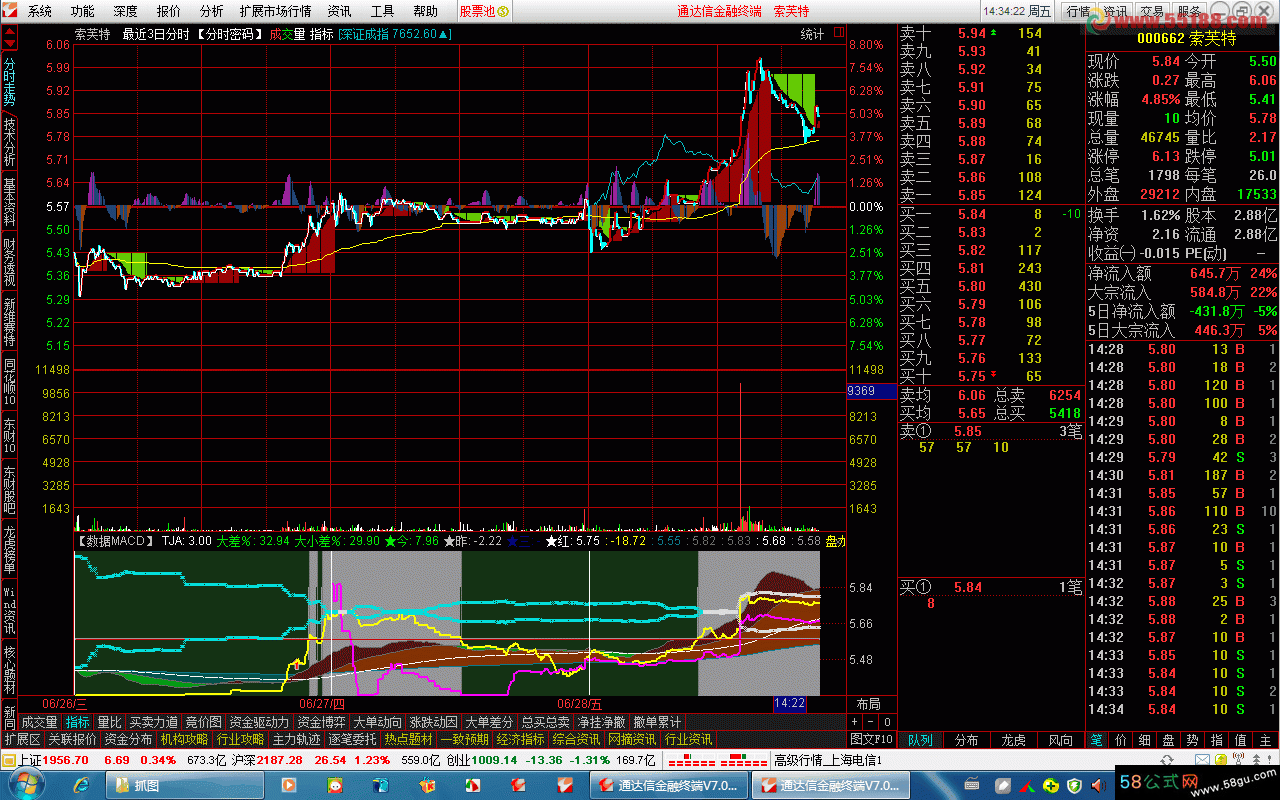The image size is (1280, 800).
Task: Switch to the 大单动向 tab
Action: (377, 722)
